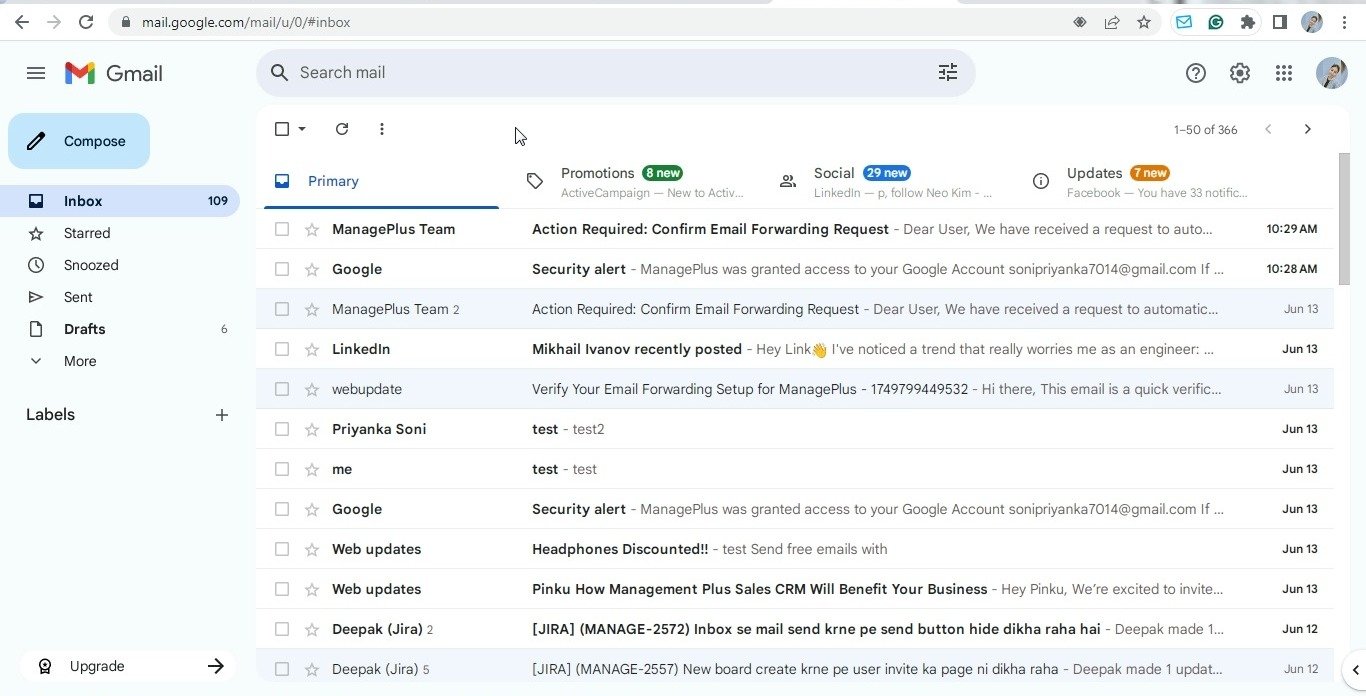Check the box for the email from me
This screenshot has height=696, width=1366.
point(282,469)
